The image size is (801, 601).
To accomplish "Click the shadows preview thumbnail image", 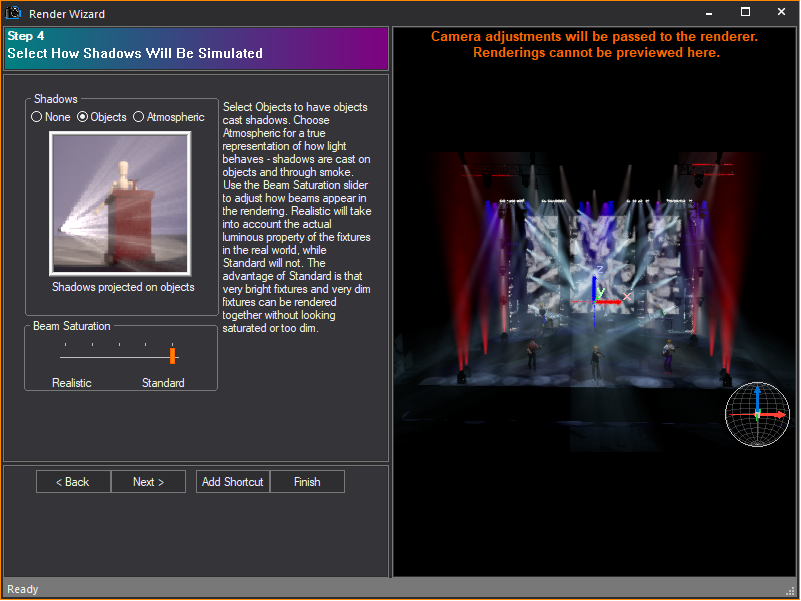I will [x=120, y=203].
